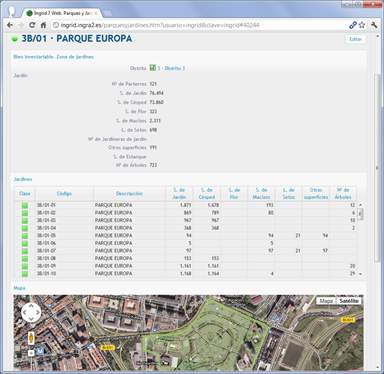Click the Street View pegman icon
Screen dimensions: 384x374
(x=31, y=338)
